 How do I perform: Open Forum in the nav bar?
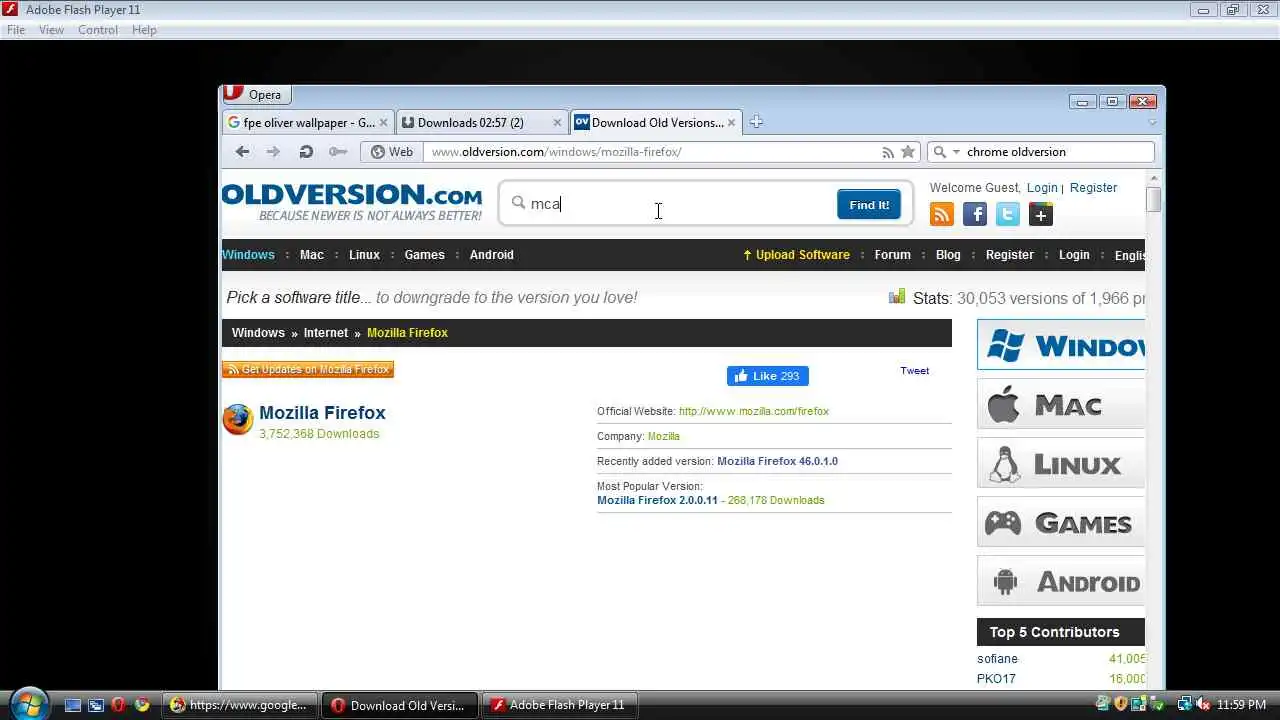tap(892, 255)
